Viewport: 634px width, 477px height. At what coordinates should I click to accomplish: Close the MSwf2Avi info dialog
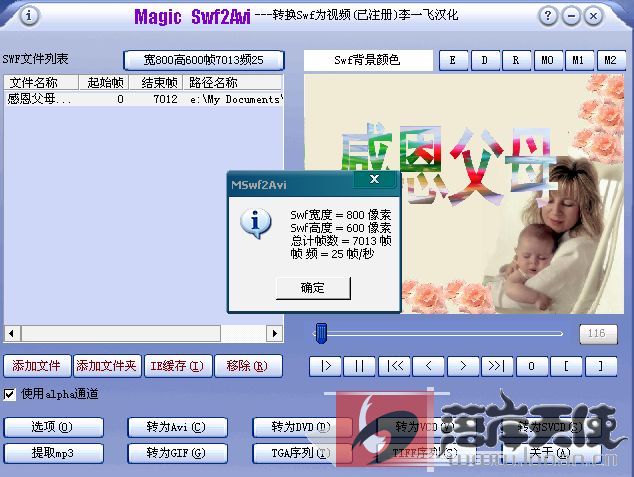tap(374, 179)
